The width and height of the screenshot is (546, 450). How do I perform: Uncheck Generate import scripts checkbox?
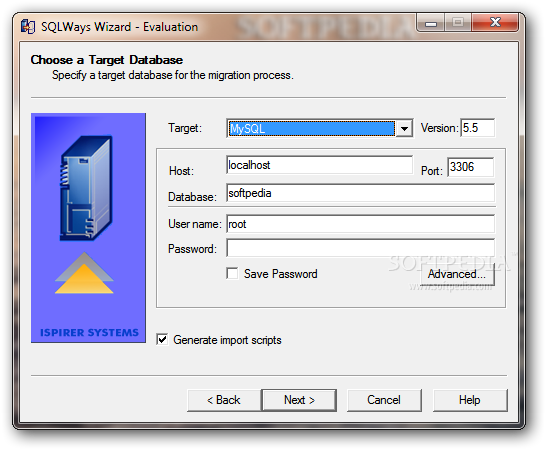pos(162,339)
